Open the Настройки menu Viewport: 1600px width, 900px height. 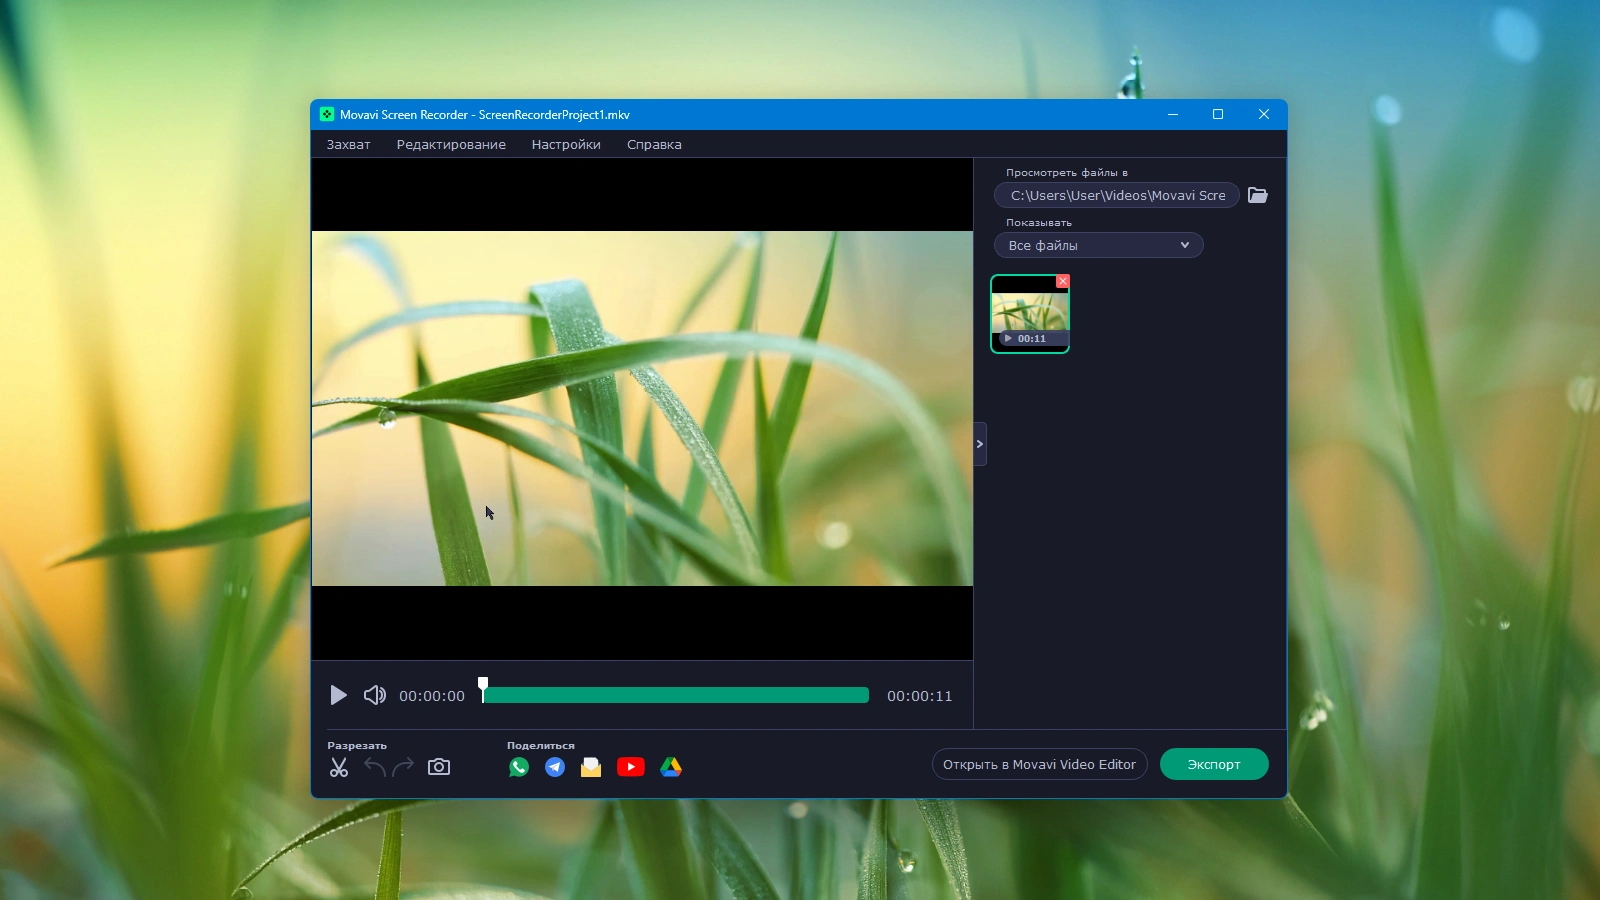click(566, 144)
